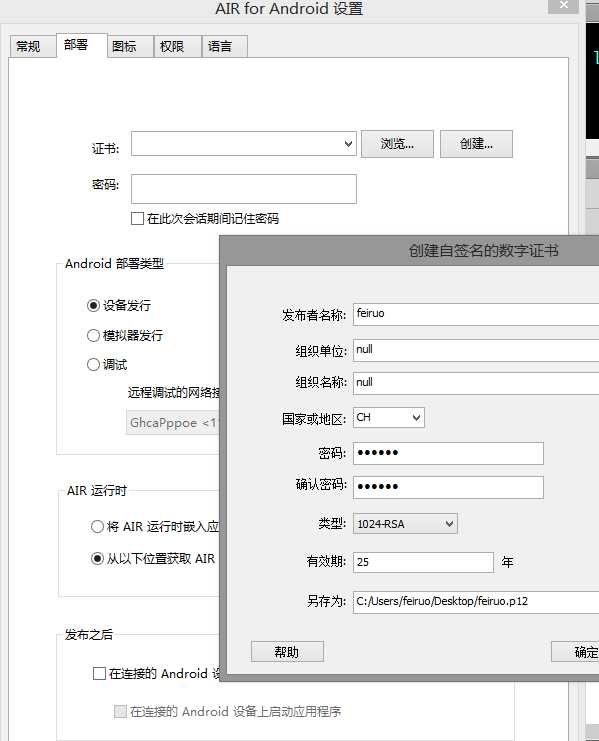Click the 帮助 button
Screen dimensions: 599x741
pyautogui.click(x=287, y=652)
